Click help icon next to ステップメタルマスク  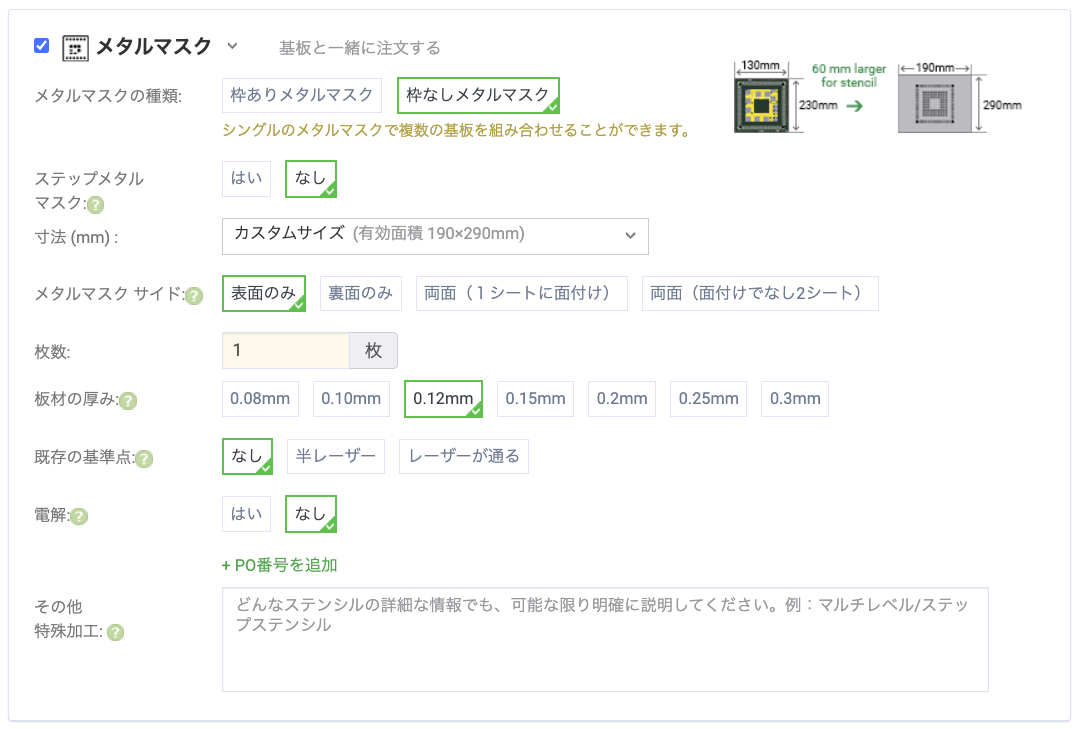(96, 205)
